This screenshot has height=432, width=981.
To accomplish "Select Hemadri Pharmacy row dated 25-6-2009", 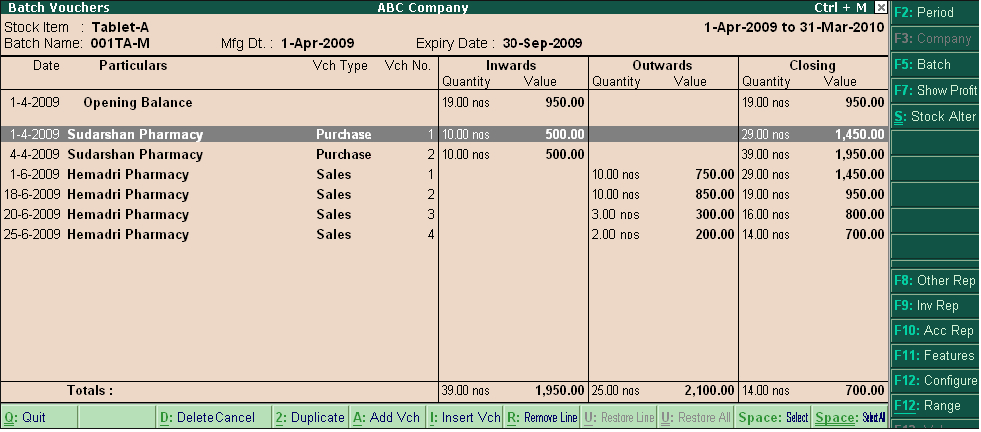I will click(x=444, y=235).
